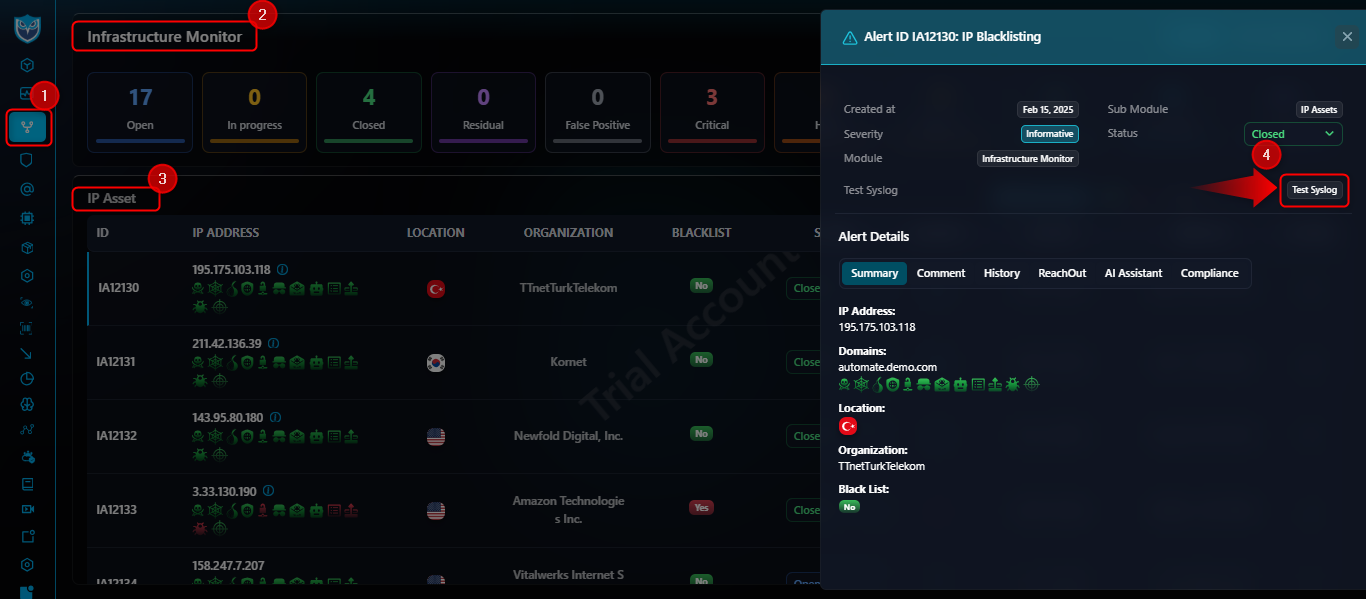Click Newfold Digital, Inc. organization cell
The width and height of the screenshot is (1366, 599).
pyautogui.click(x=568, y=436)
